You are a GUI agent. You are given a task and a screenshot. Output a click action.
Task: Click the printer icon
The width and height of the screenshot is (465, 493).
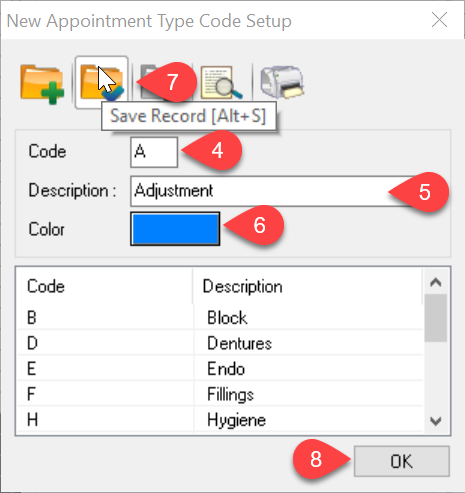pyautogui.click(x=282, y=82)
